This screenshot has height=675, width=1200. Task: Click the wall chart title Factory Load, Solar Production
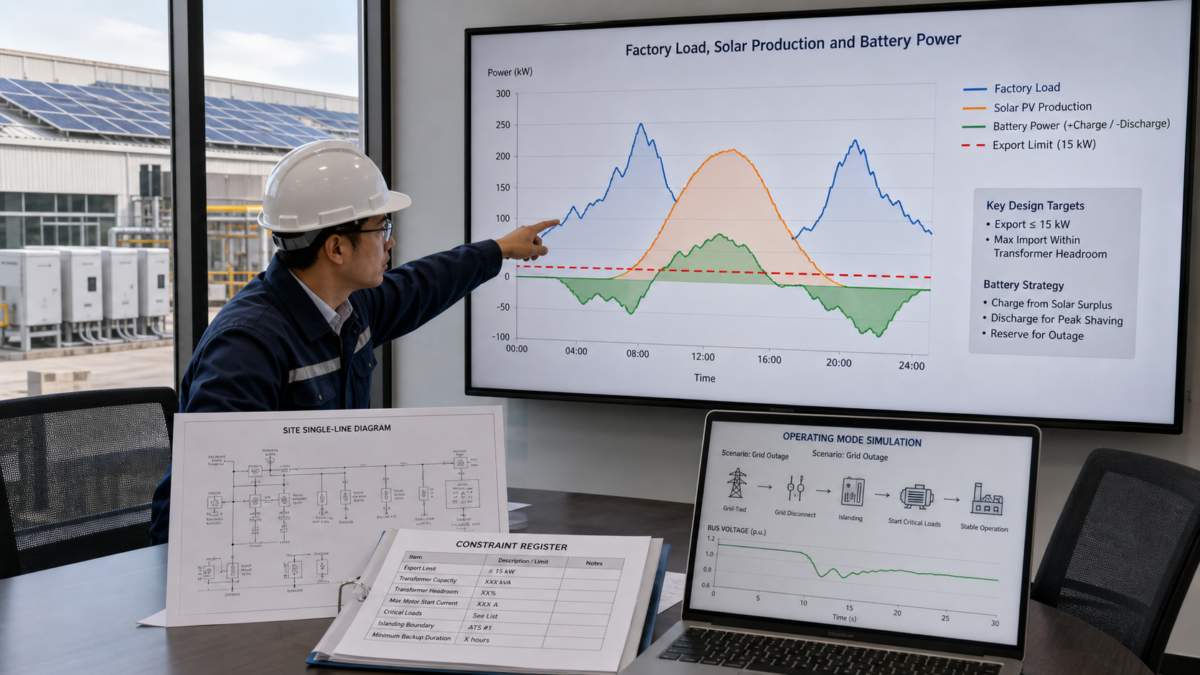[x=793, y=45]
